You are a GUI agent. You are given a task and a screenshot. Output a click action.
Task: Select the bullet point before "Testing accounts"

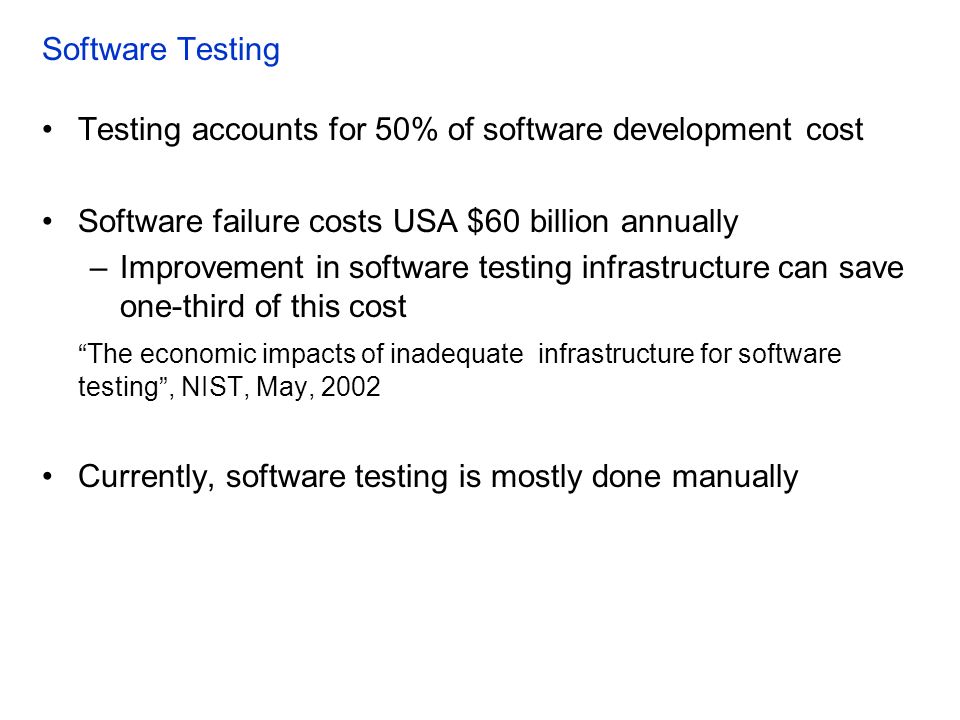[48, 130]
